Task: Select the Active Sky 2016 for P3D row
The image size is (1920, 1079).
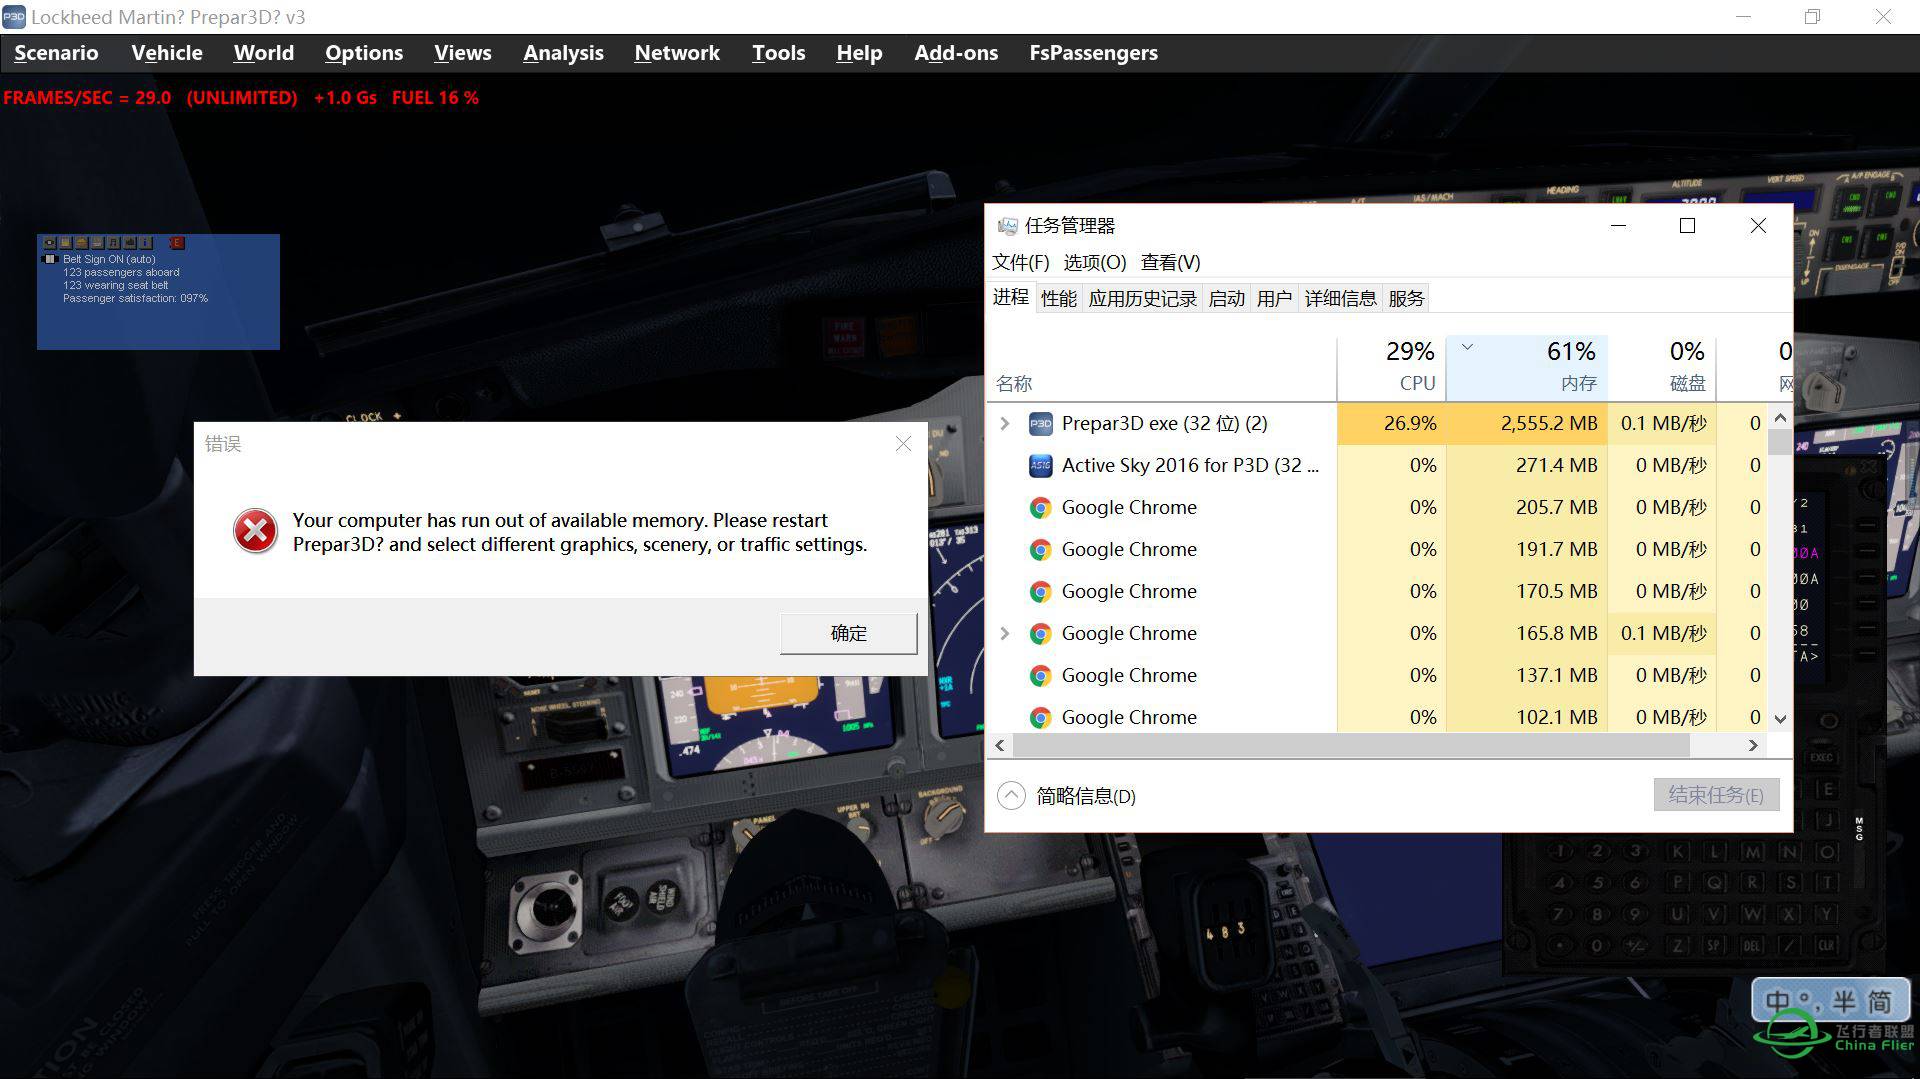Action: point(1378,466)
